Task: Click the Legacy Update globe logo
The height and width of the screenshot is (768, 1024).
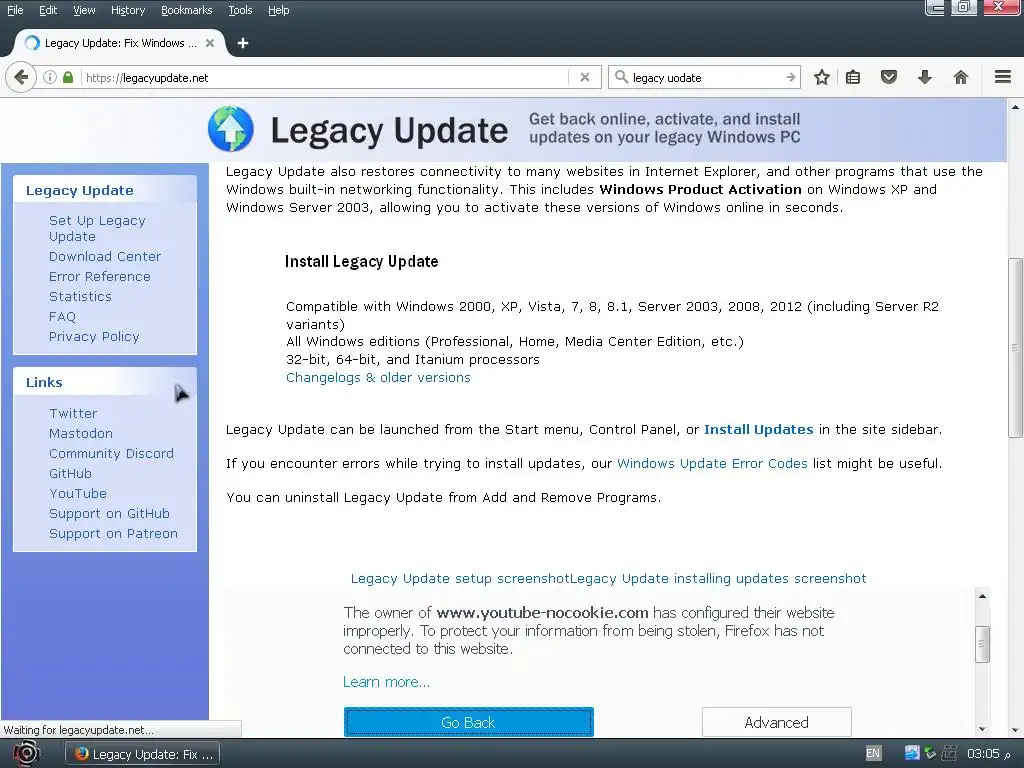Action: click(231, 129)
